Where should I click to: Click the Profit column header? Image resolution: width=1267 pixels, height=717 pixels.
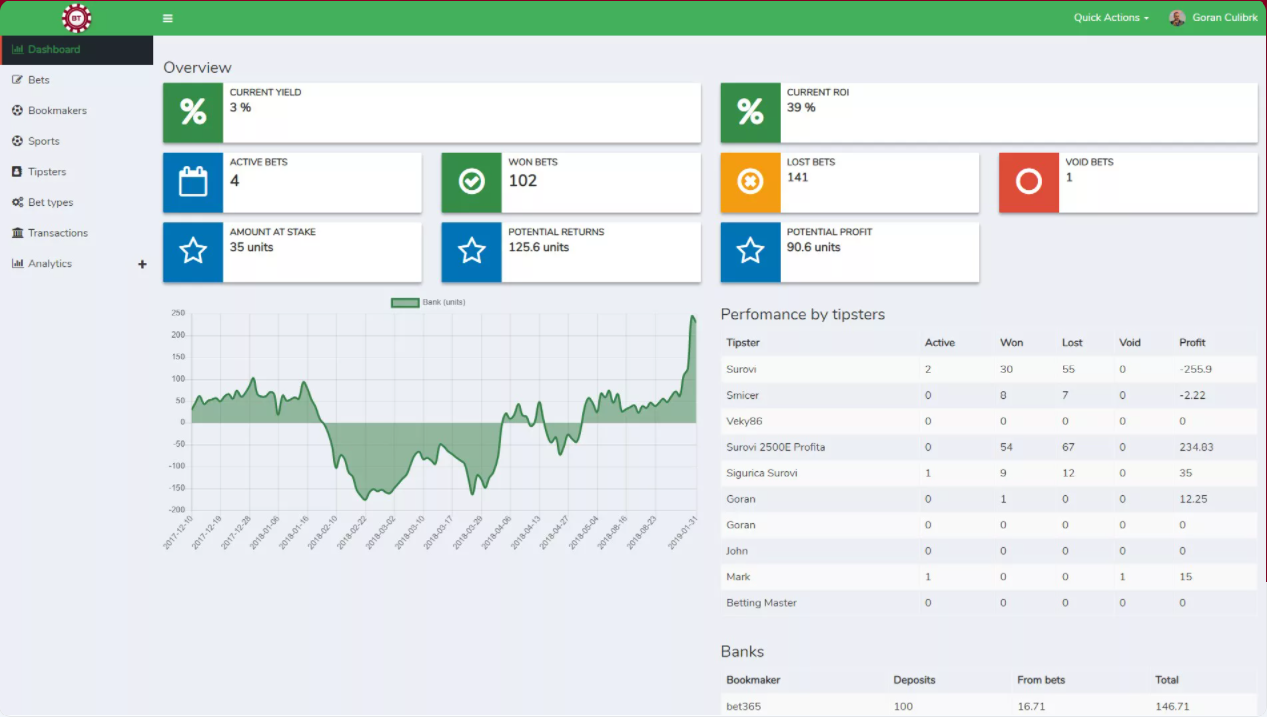point(1192,343)
